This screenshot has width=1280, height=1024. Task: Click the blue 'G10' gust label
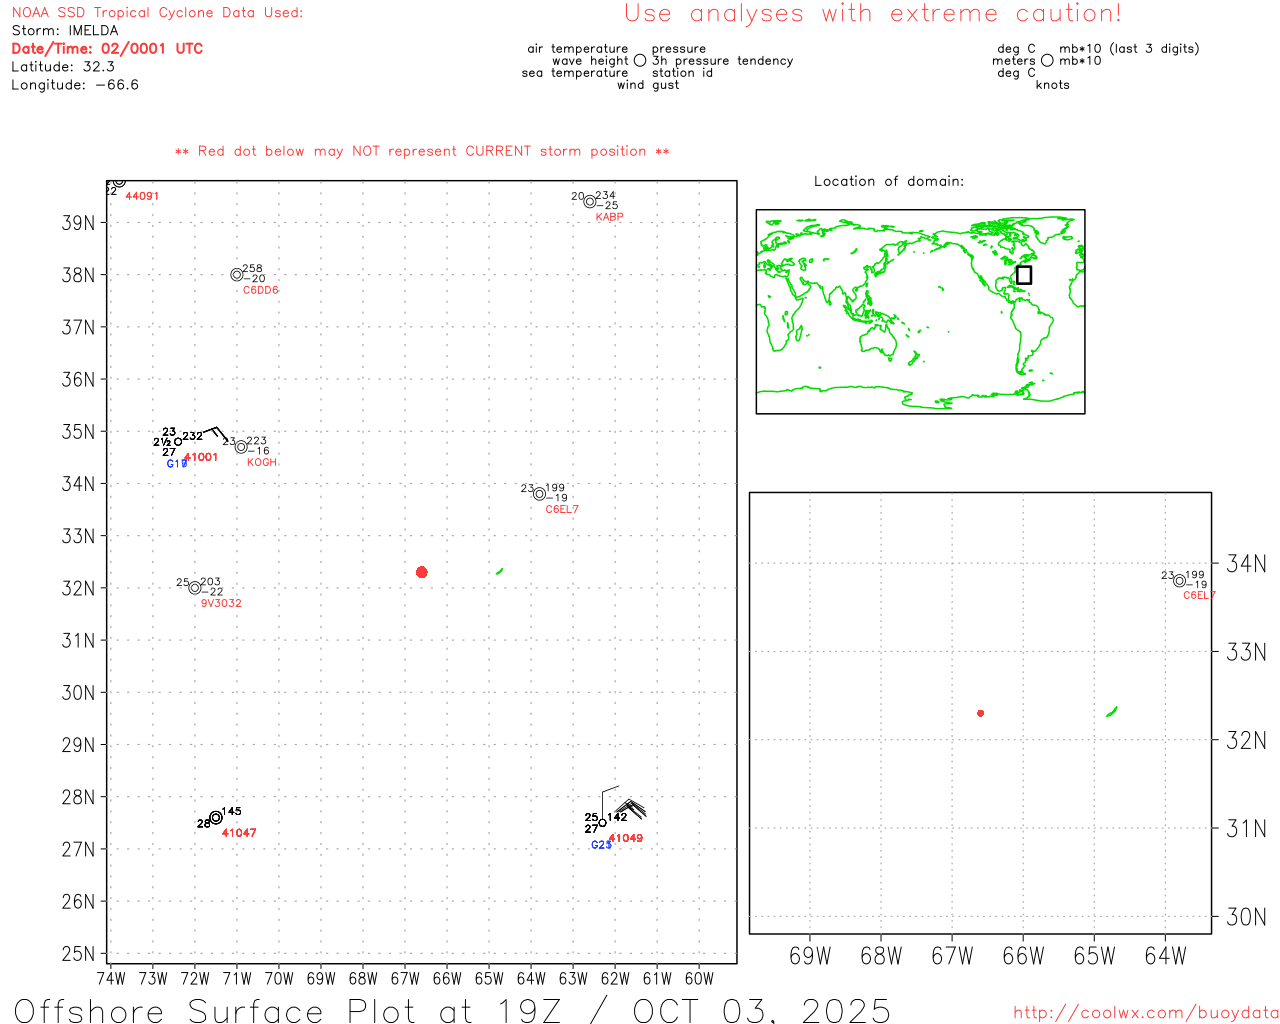pyautogui.click(x=177, y=464)
